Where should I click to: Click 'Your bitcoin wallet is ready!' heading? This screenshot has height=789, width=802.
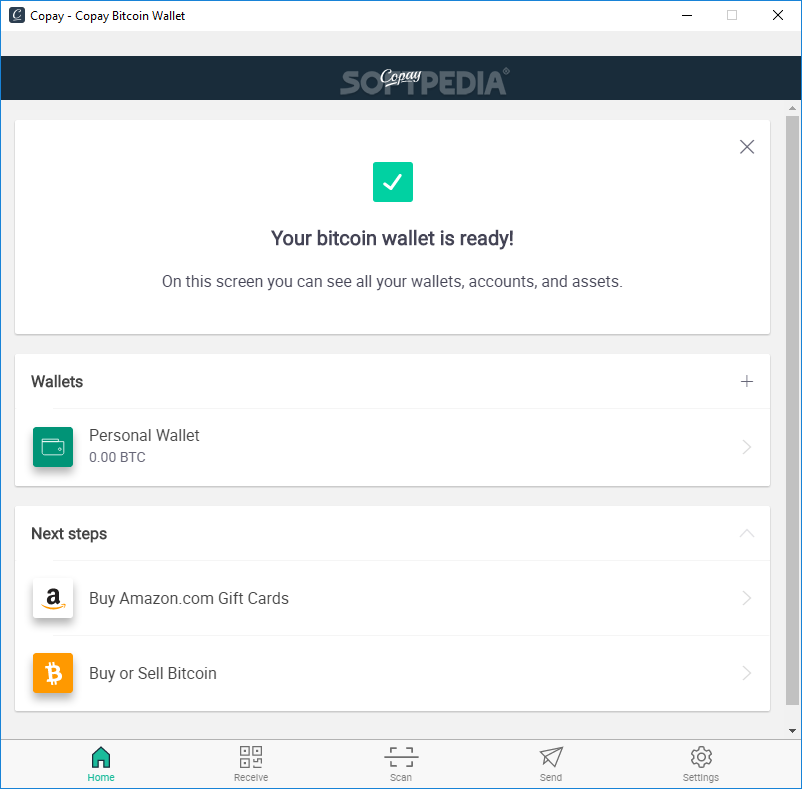(392, 238)
